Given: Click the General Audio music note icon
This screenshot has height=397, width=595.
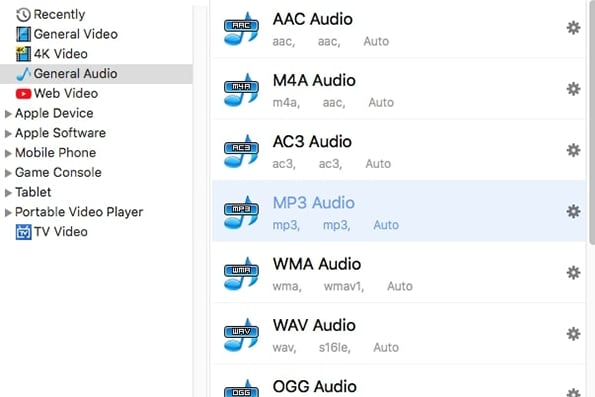Looking at the screenshot, I should [x=24, y=74].
